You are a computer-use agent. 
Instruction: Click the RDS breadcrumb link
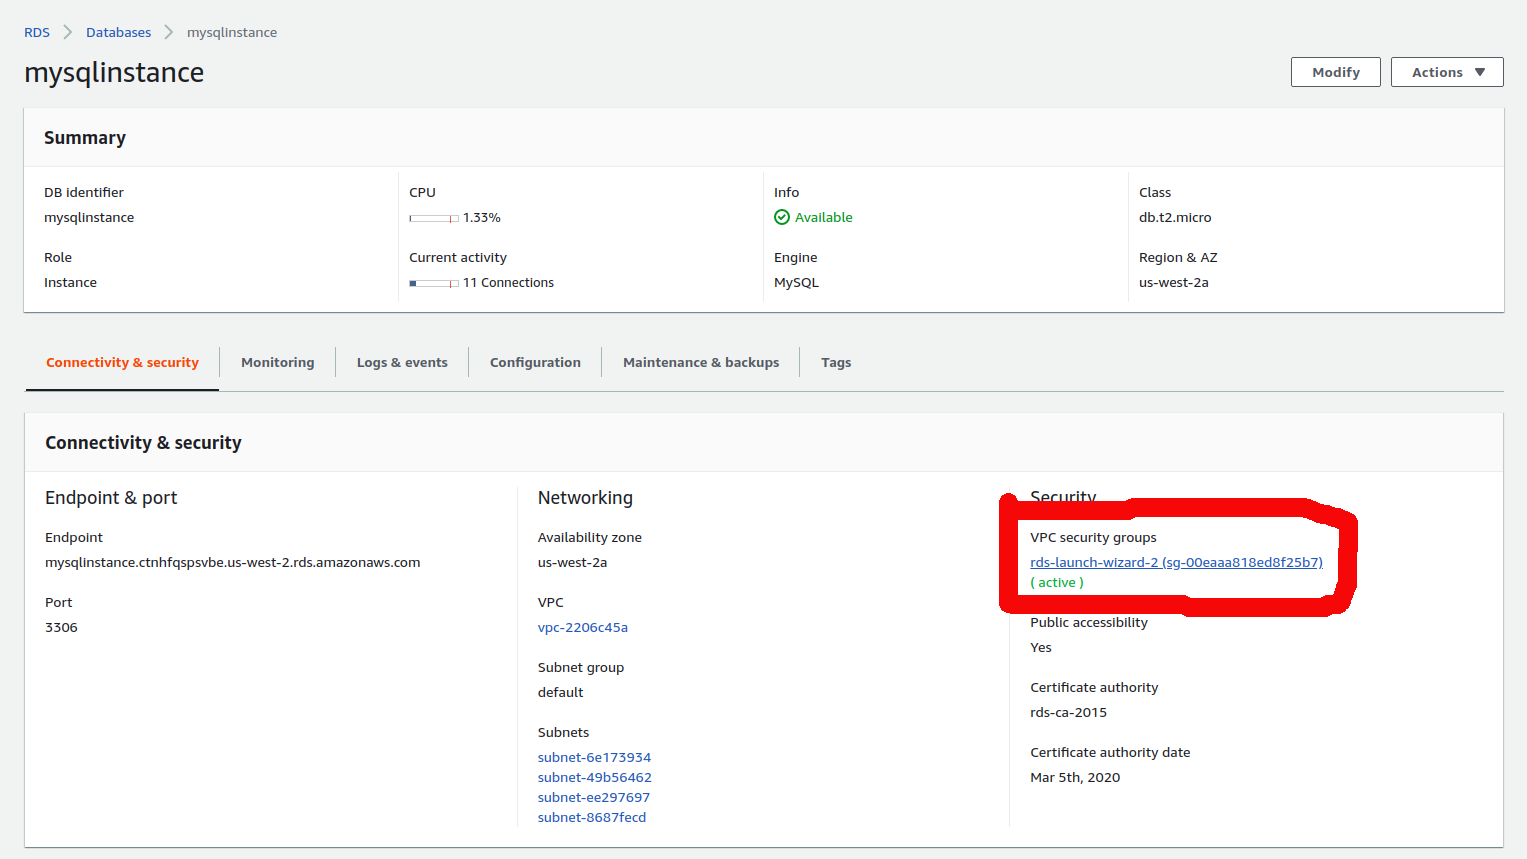tap(37, 32)
